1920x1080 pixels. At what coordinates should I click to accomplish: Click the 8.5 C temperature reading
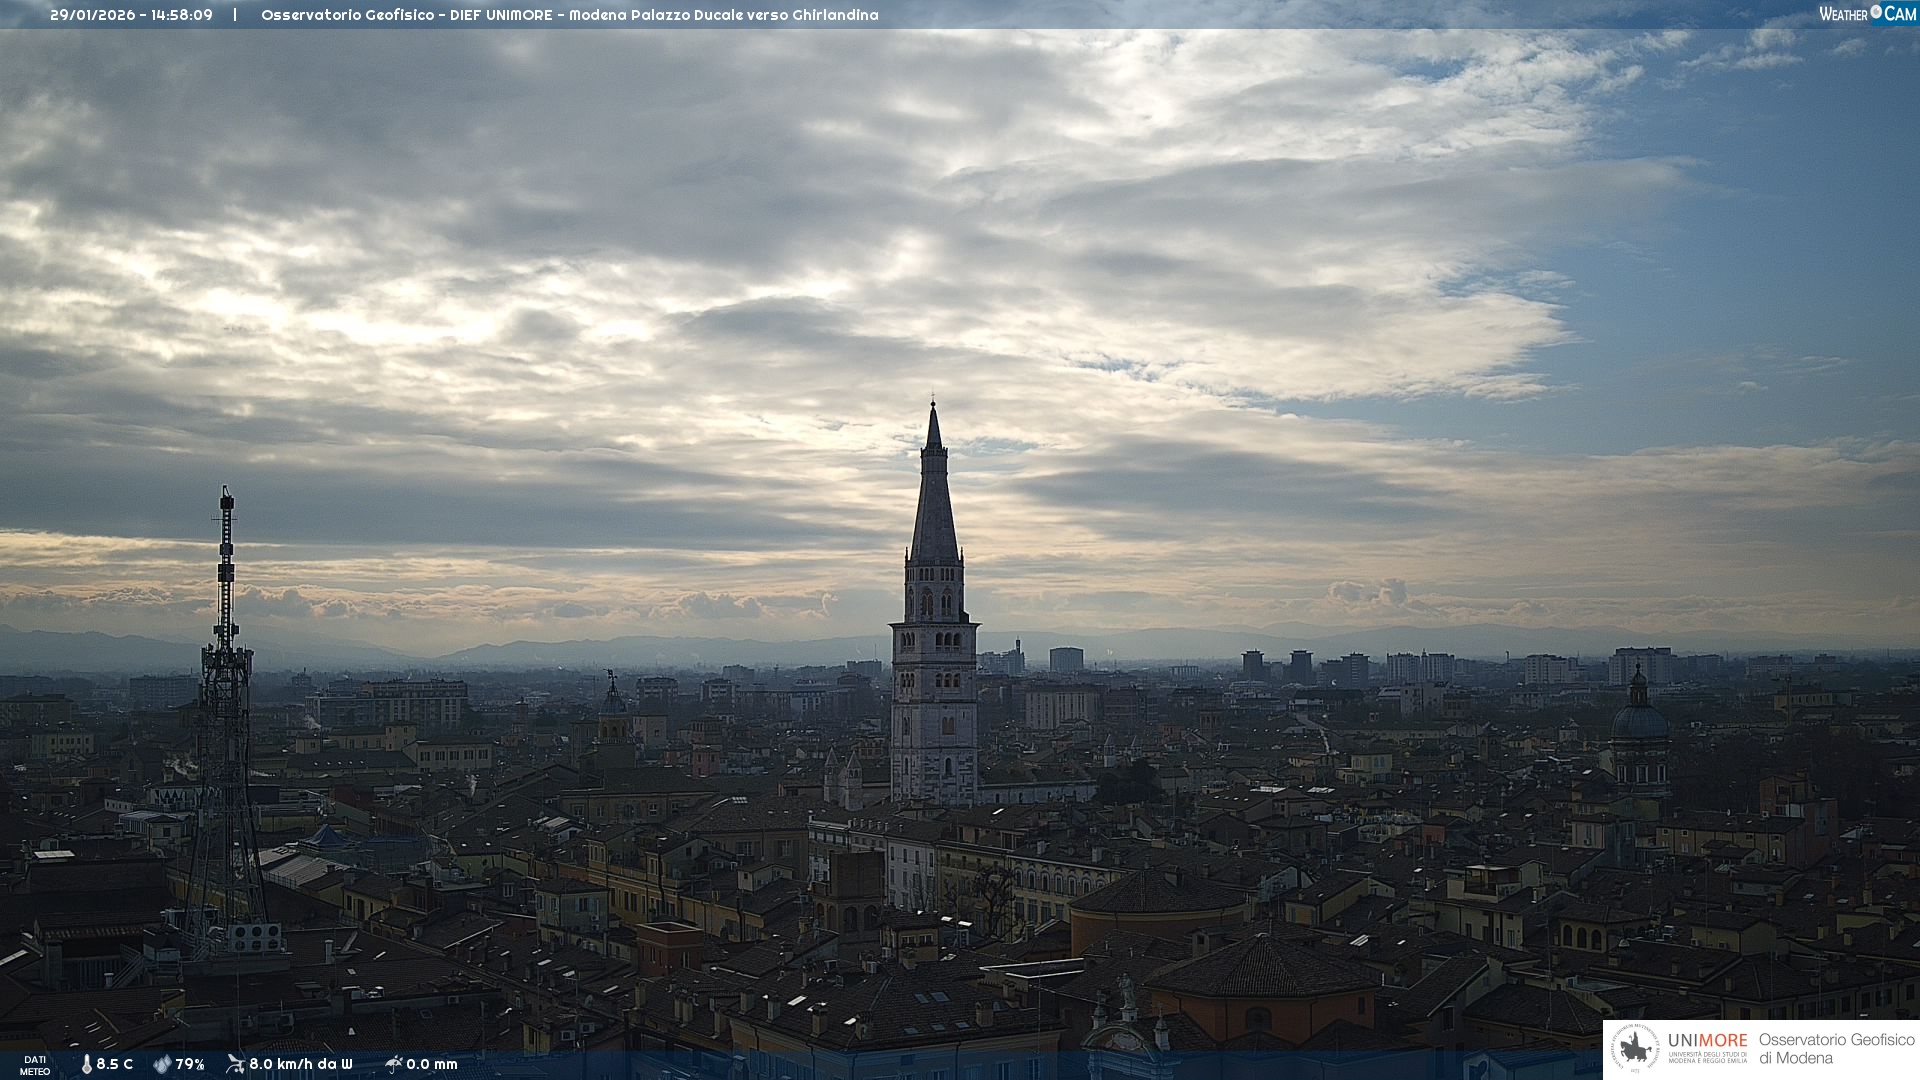115,1064
